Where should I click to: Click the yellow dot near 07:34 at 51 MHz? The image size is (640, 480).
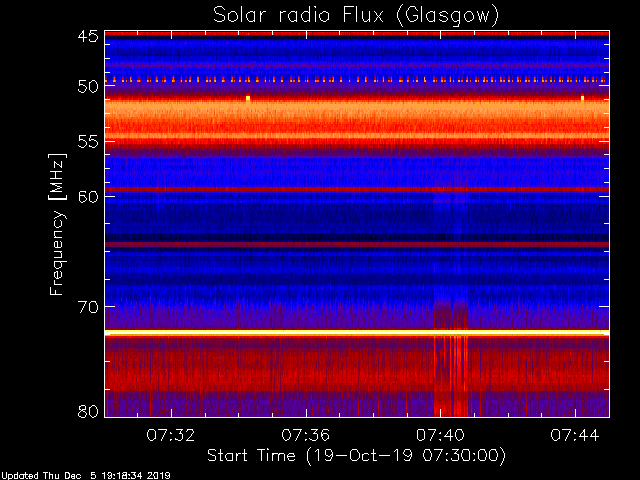248,98
